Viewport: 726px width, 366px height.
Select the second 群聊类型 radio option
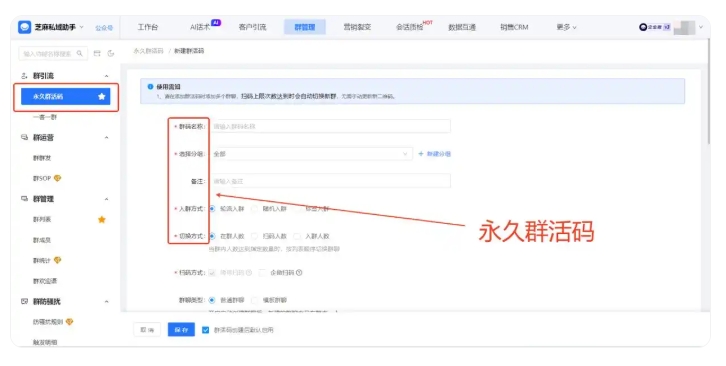coord(255,300)
